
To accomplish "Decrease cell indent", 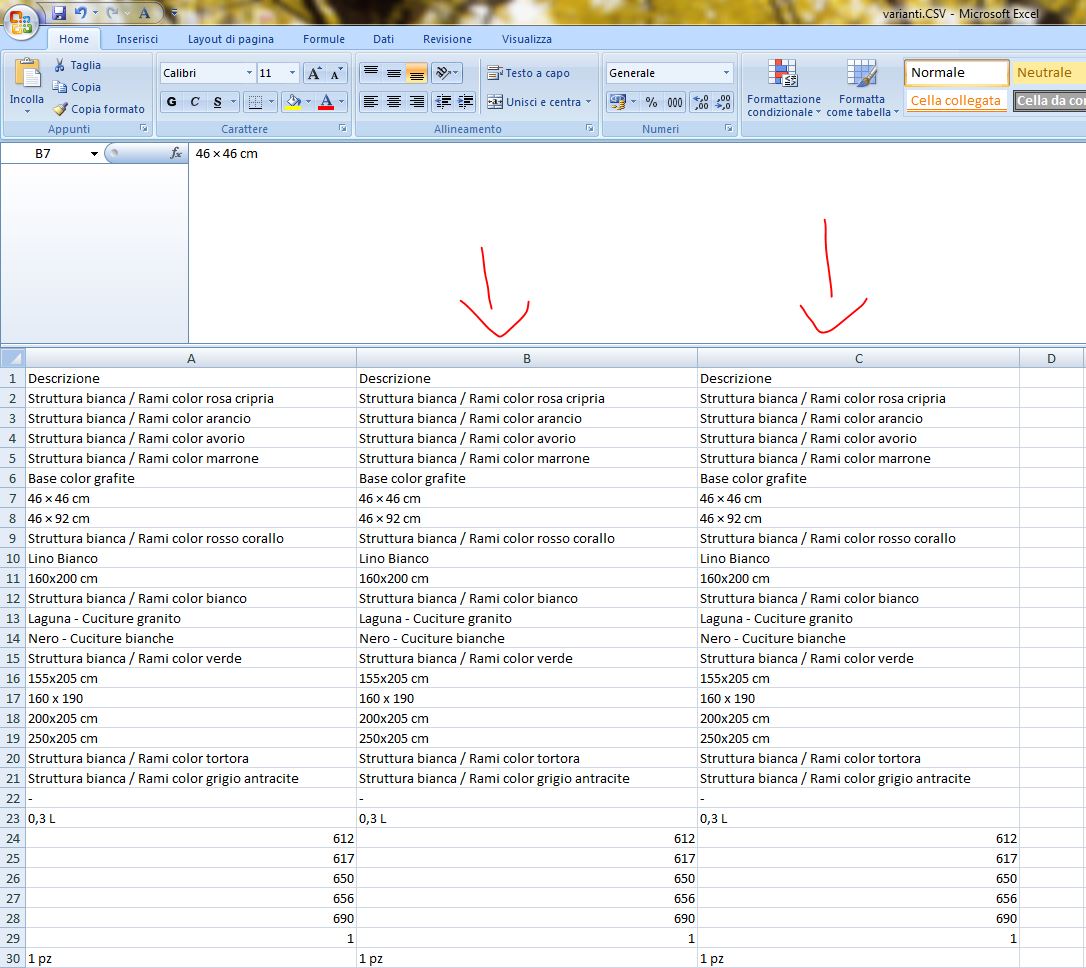I will pyautogui.click(x=443, y=102).
